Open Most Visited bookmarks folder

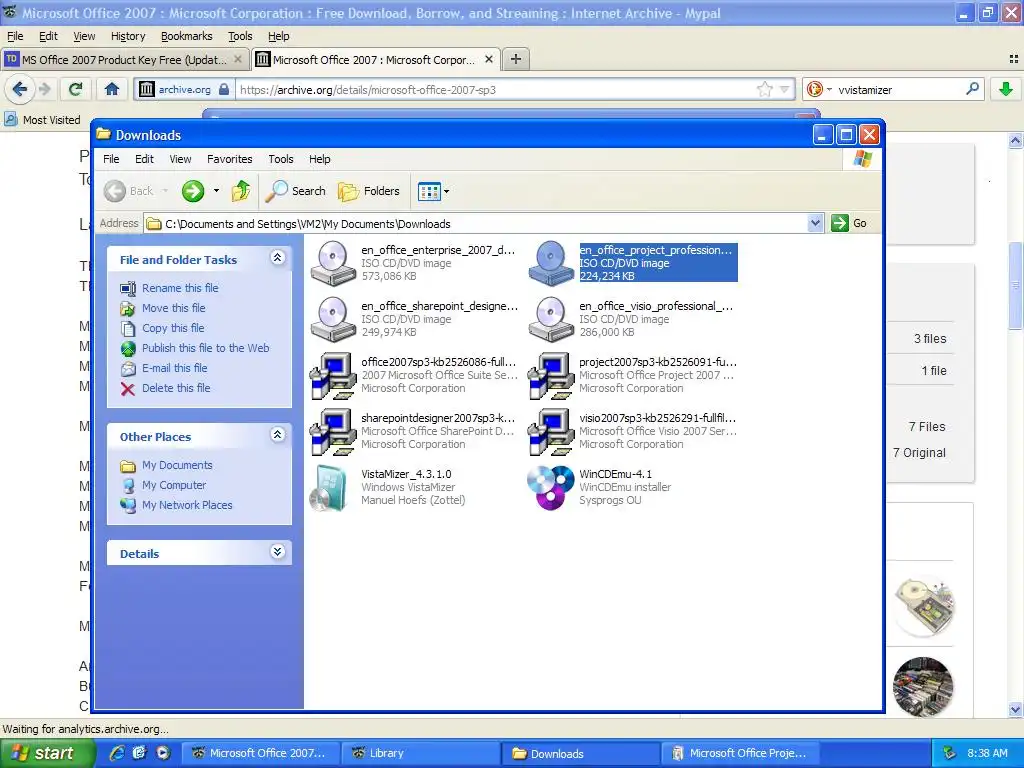pyautogui.click(x=42, y=120)
